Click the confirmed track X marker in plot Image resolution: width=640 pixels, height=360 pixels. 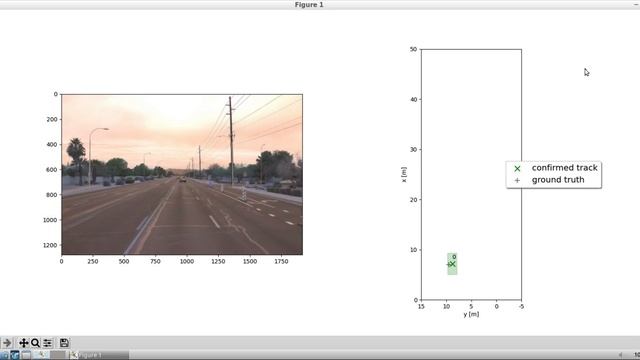click(x=452, y=264)
